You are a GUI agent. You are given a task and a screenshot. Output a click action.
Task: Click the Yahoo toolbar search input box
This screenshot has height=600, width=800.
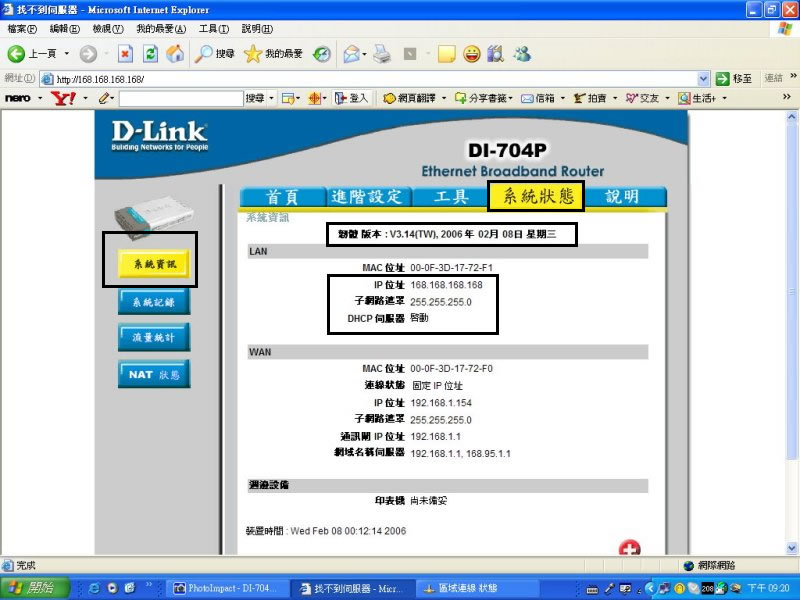[181, 98]
